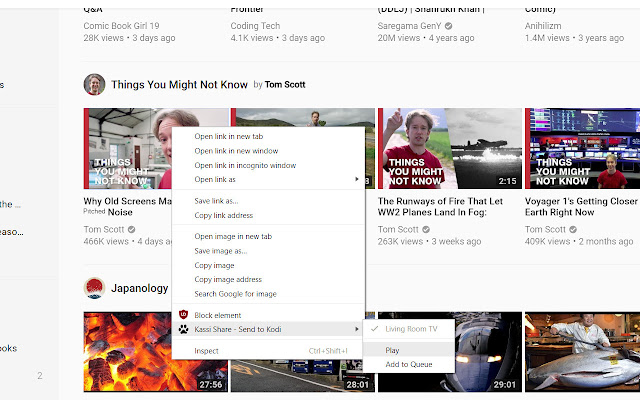Choose Copy image from context menu
Screen dimensions: 640x400
(268, 265)
